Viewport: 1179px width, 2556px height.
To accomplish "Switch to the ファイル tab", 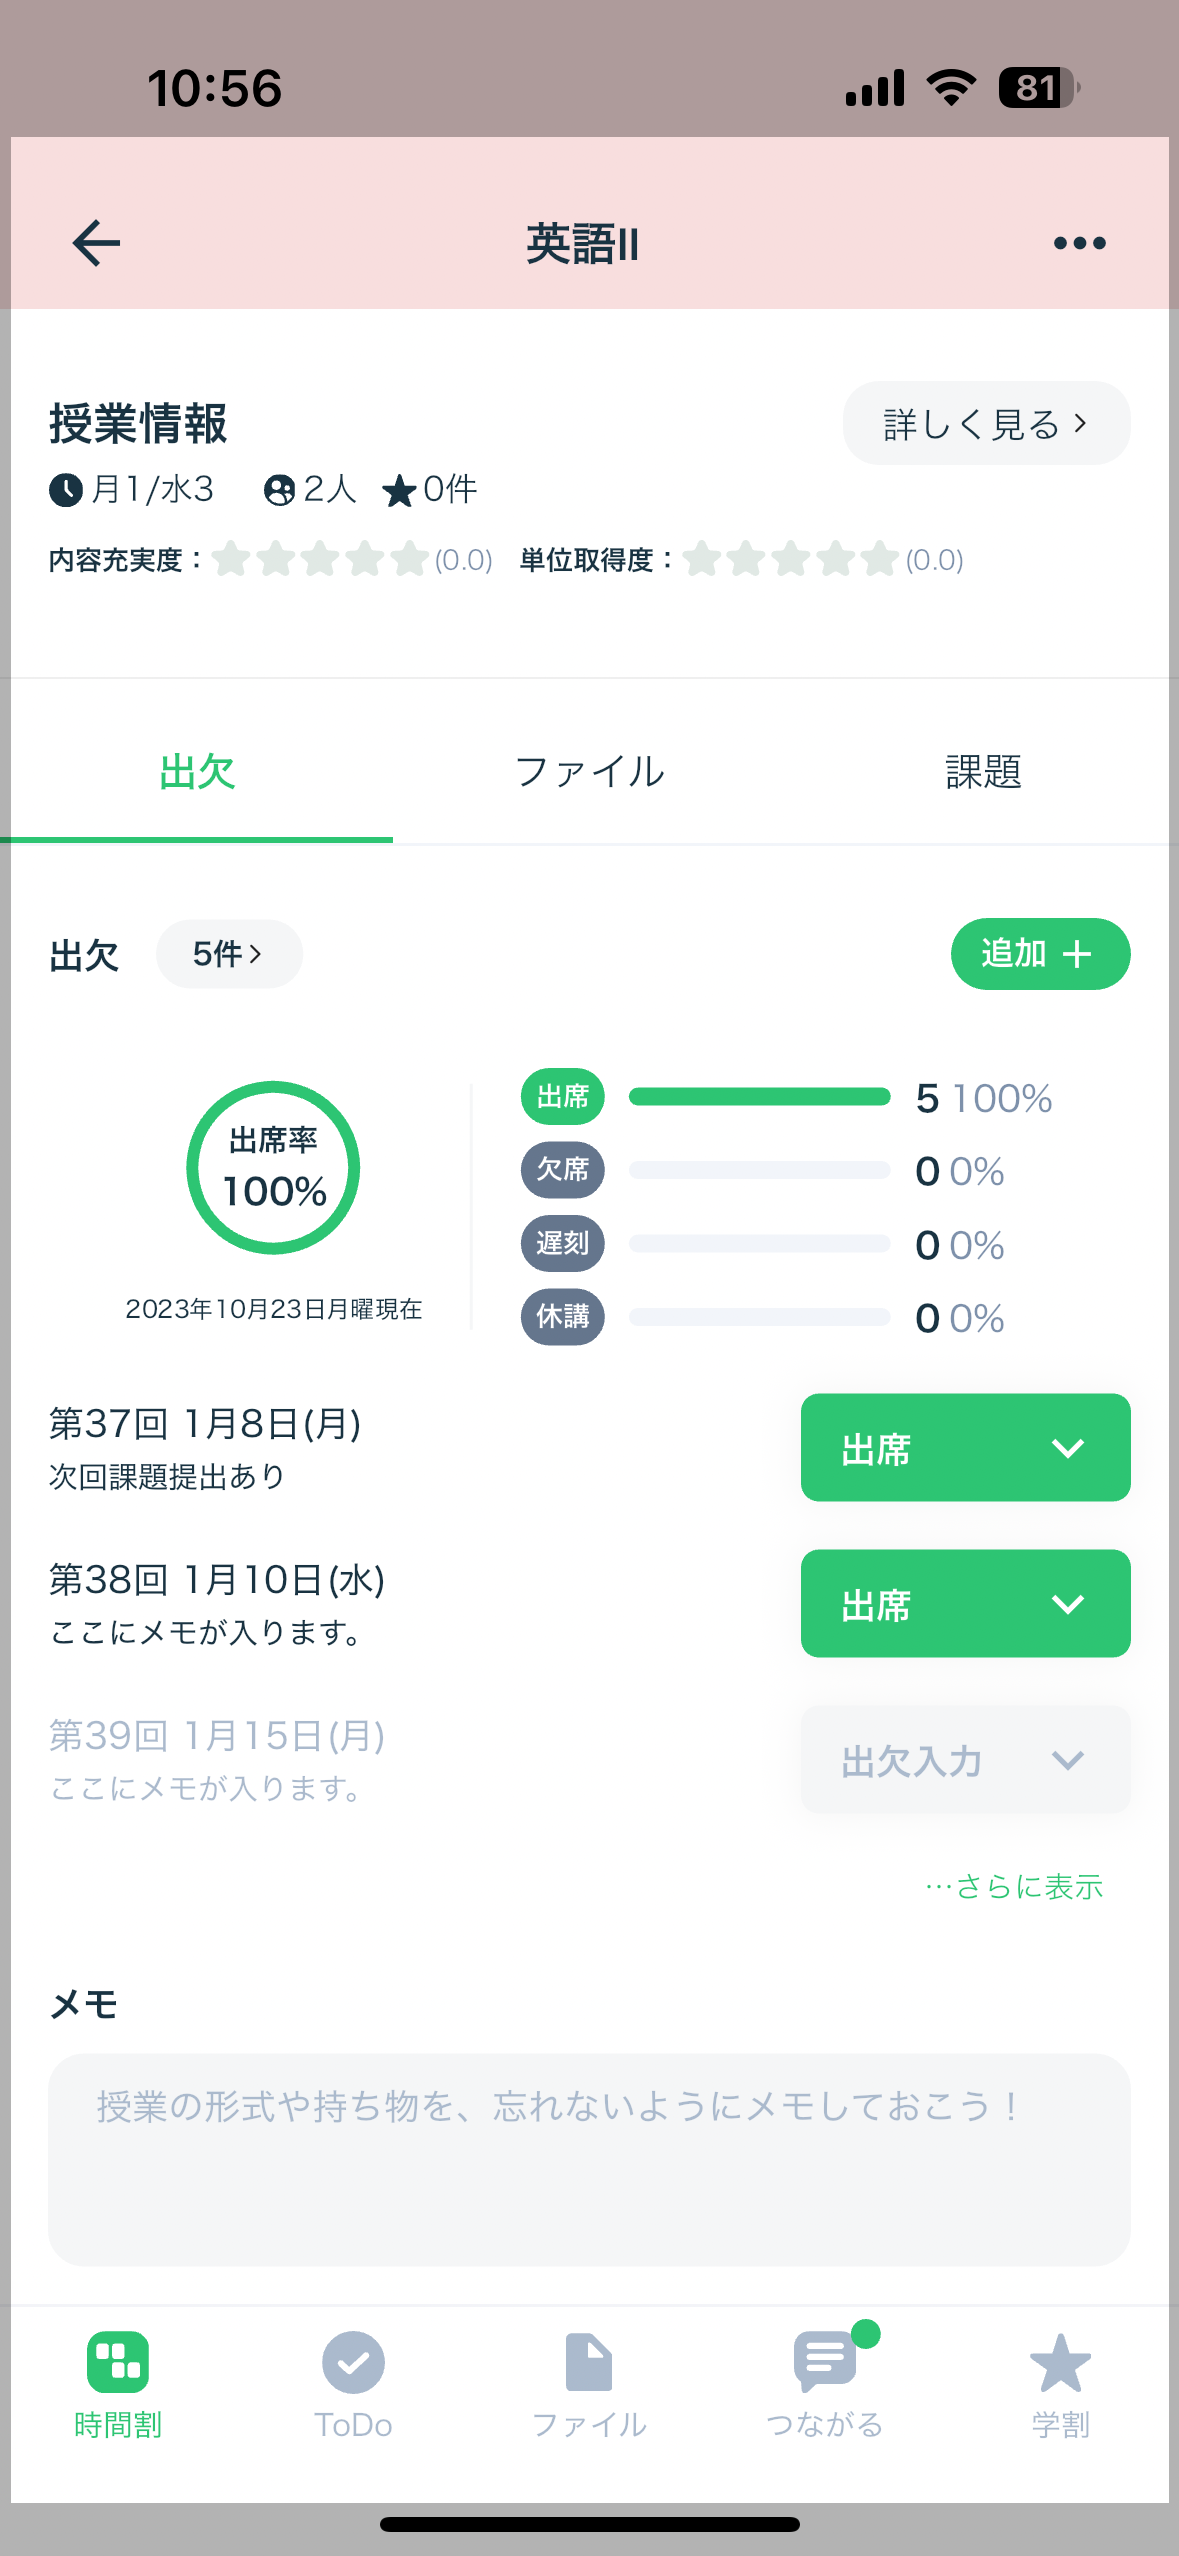I will point(589,771).
